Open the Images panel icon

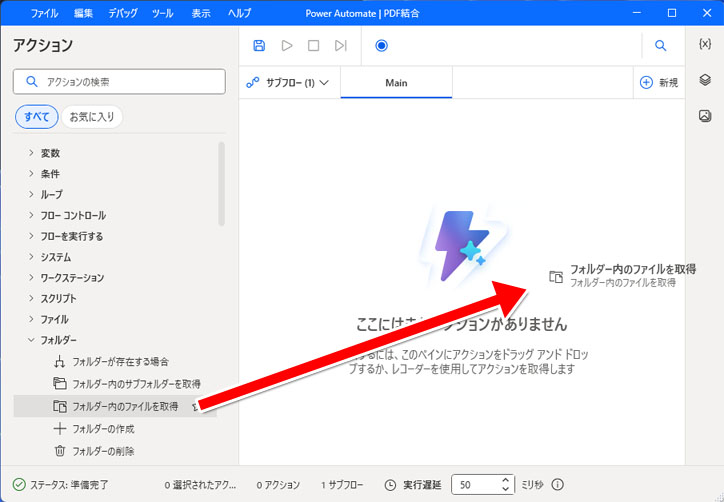point(705,116)
